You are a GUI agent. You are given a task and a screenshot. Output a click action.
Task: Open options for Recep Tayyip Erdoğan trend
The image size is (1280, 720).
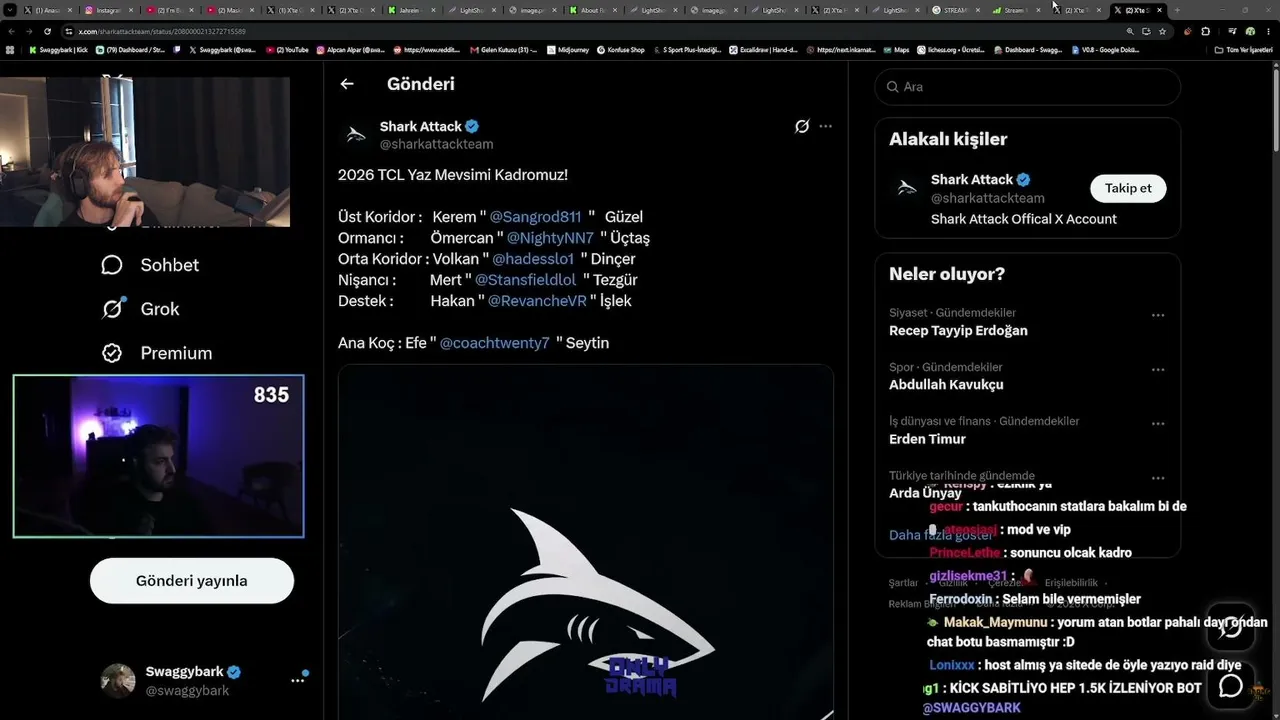coord(1158,315)
